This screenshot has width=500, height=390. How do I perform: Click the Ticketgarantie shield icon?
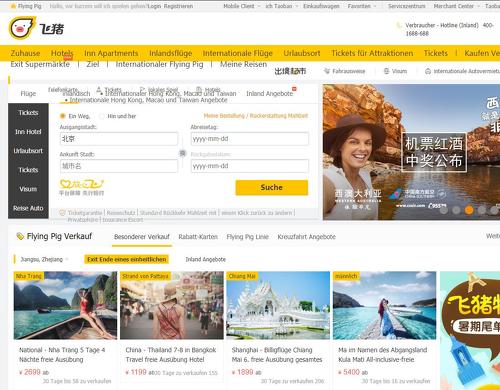[62, 213]
